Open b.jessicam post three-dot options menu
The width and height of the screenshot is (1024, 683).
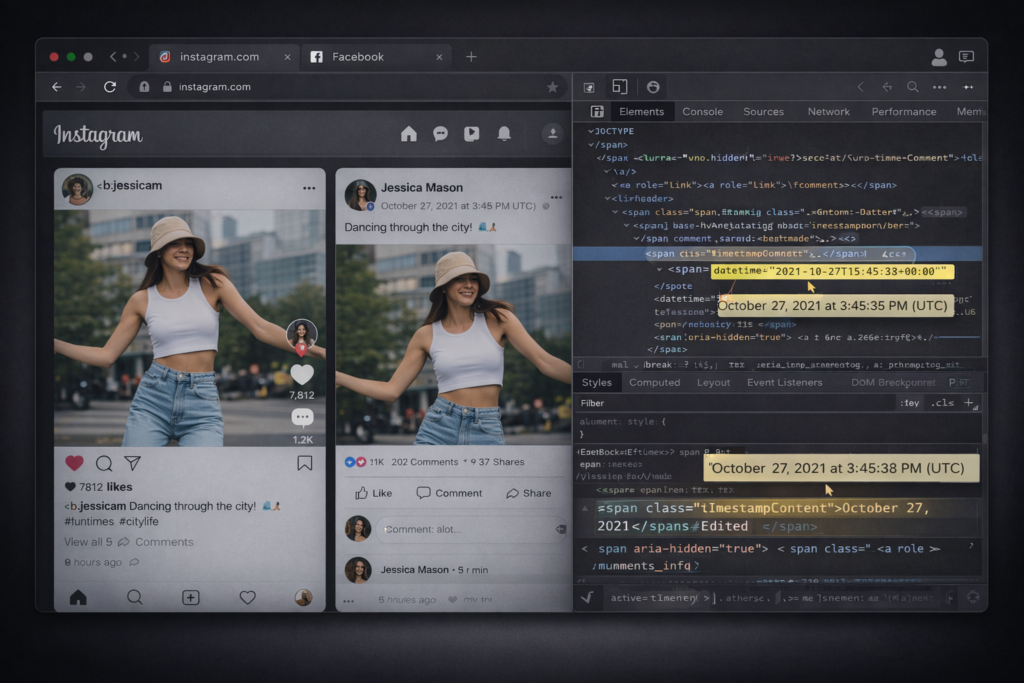[x=309, y=188]
